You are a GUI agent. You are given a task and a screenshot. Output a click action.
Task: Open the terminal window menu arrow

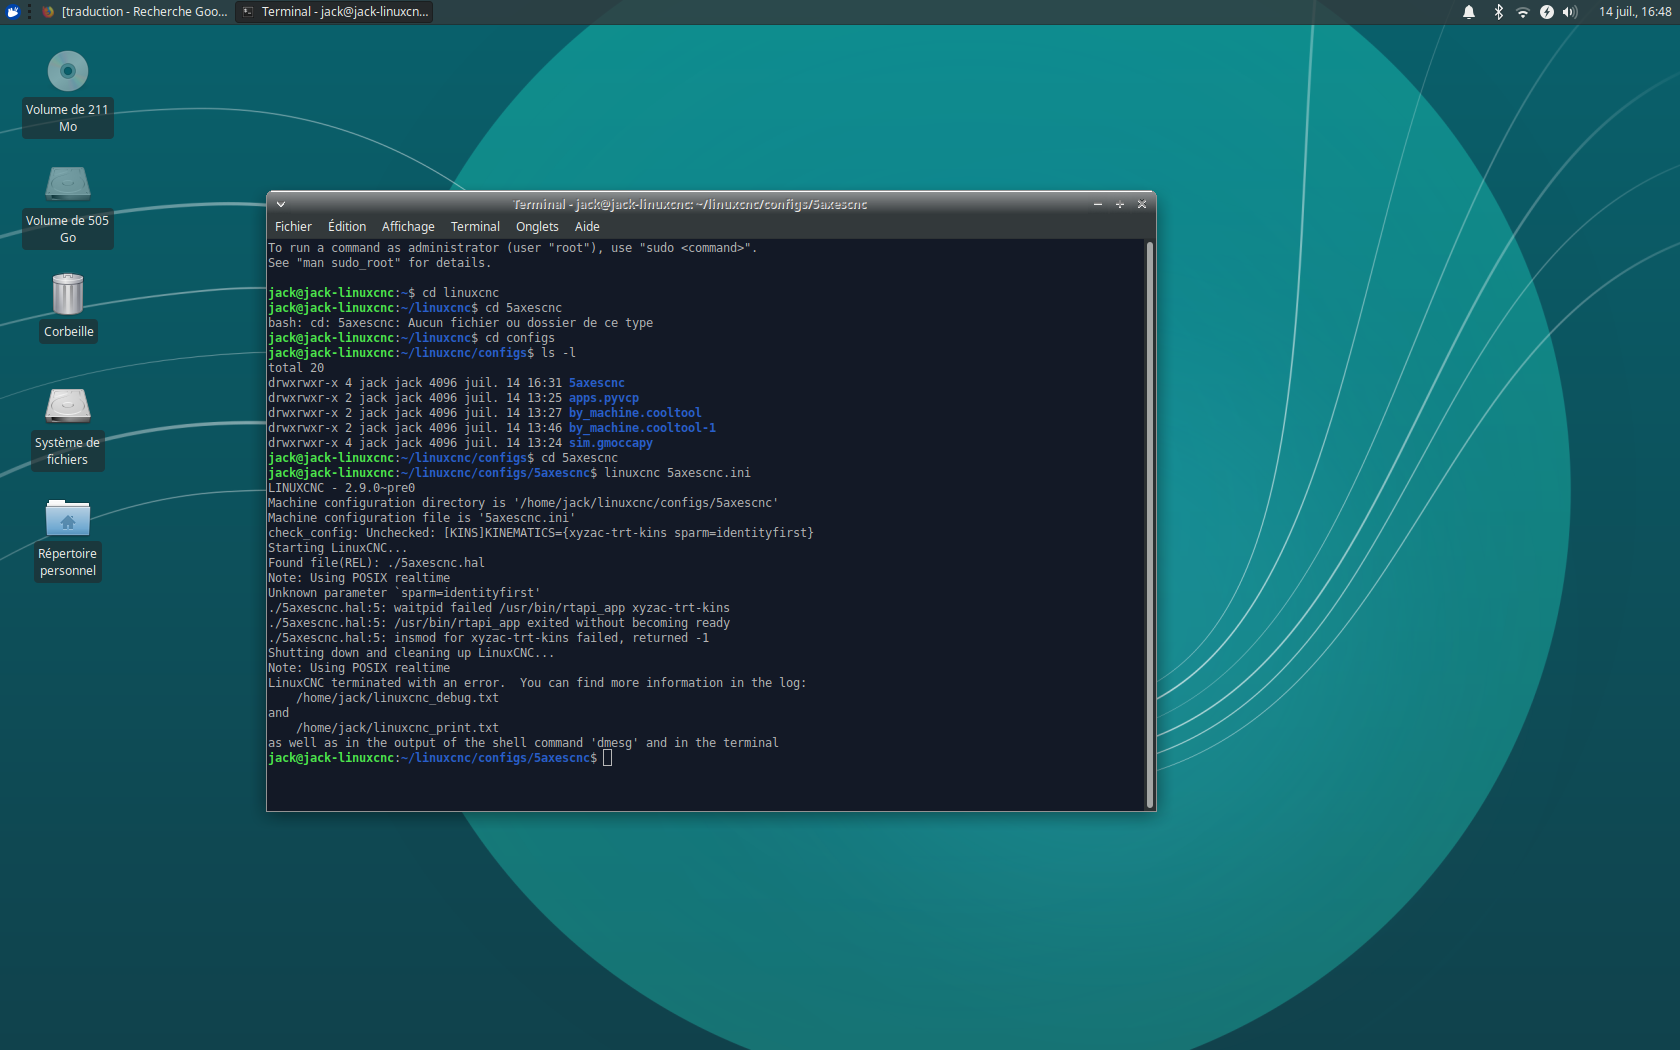click(x=281, y=204)
